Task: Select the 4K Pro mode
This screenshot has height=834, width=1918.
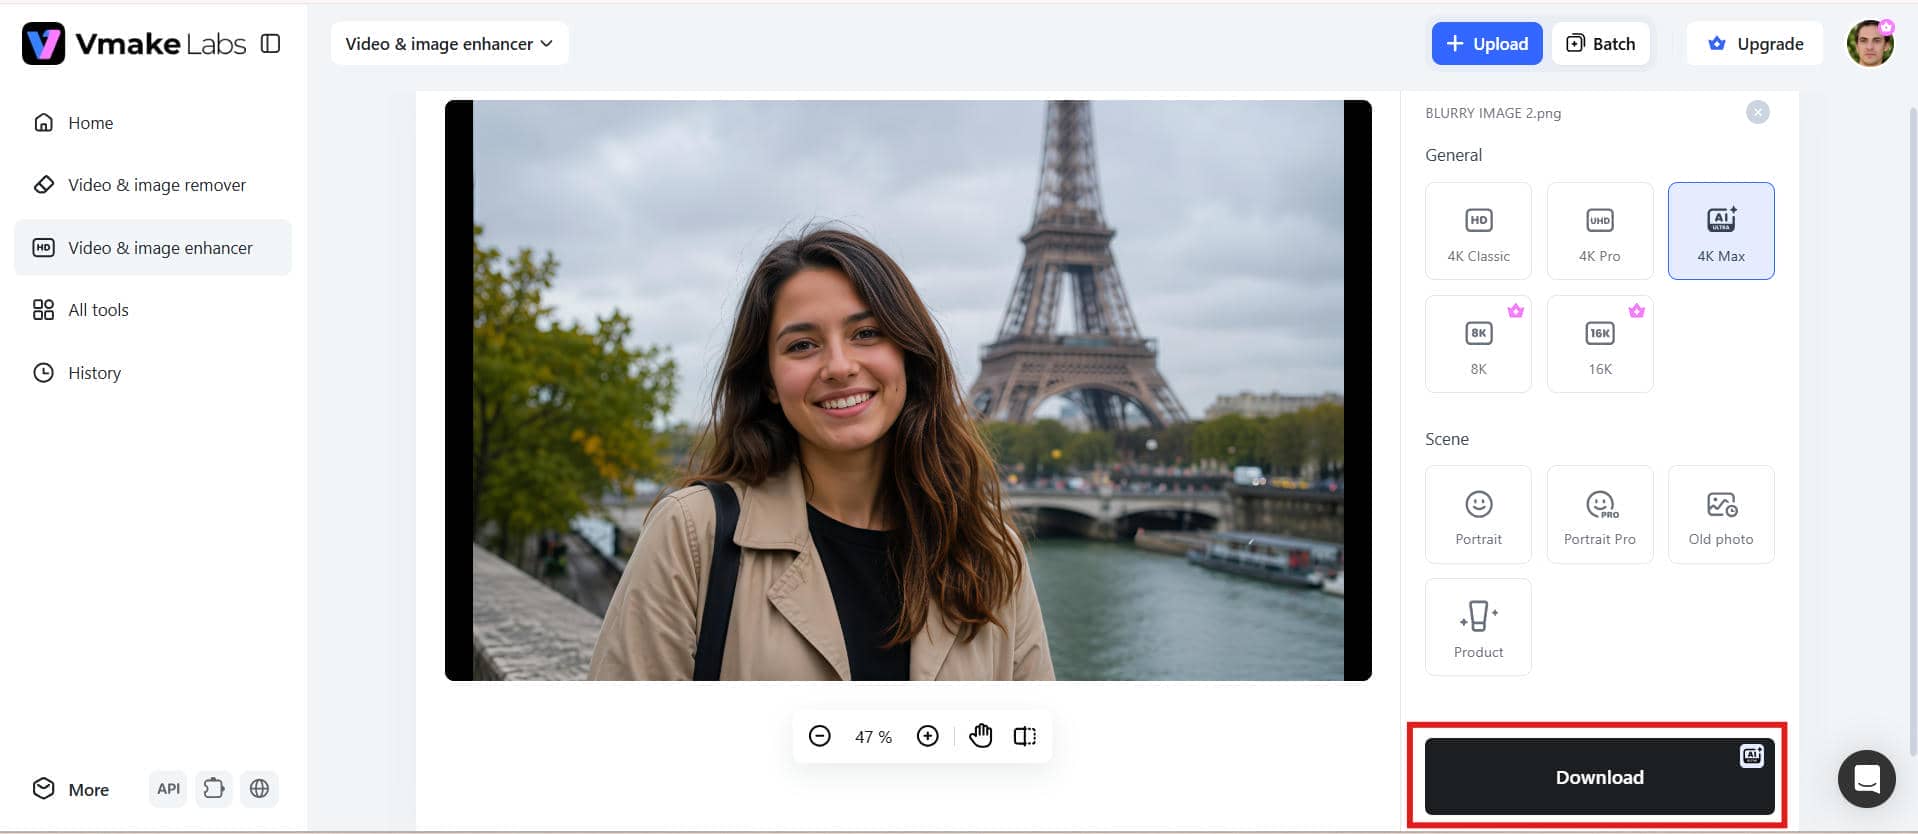Action: pos(1600,231)
